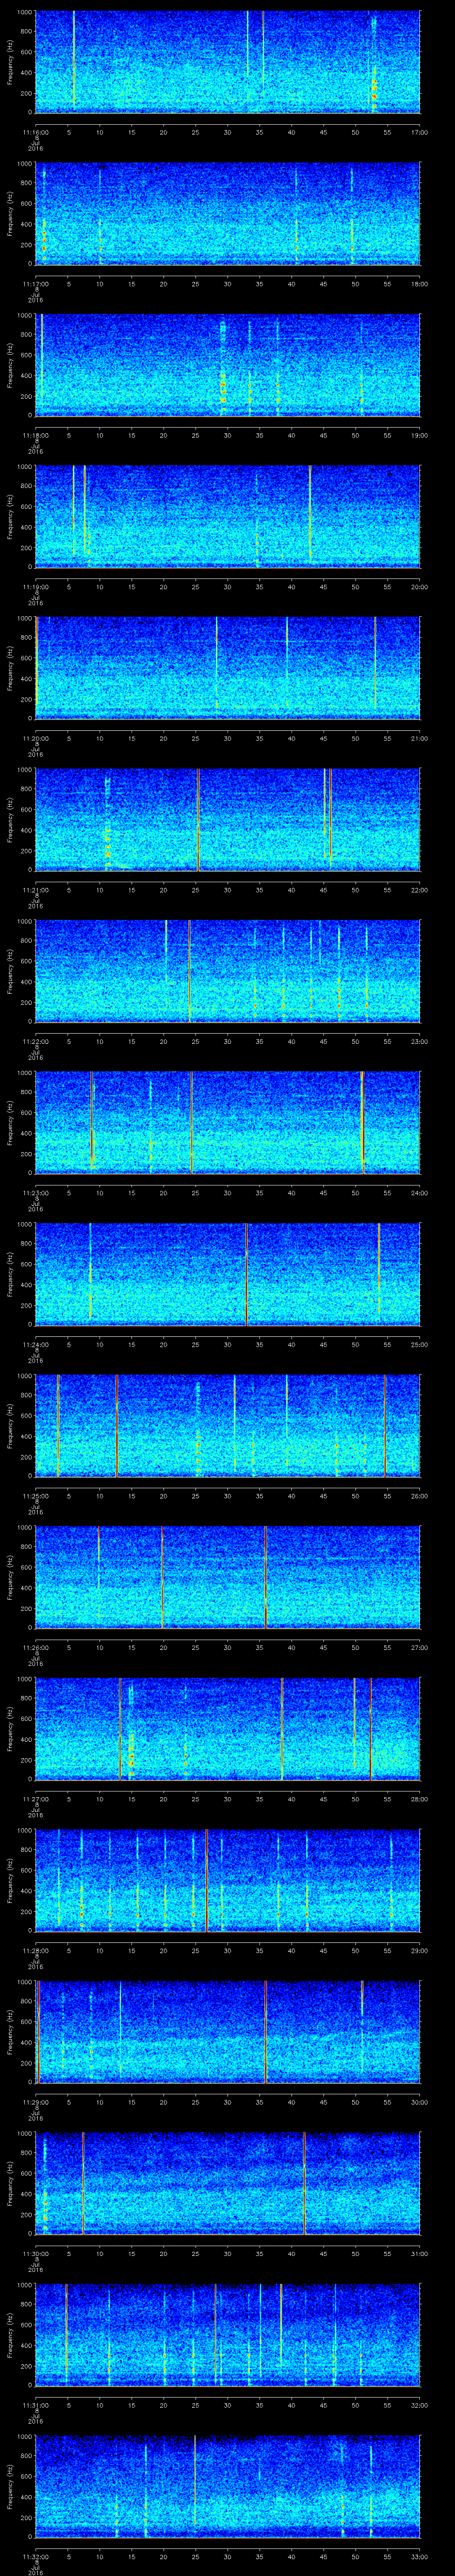Open the spectrogram panel starting at 11:20:00
This screenshot has width=455, height=2576.
pyautogui.click(x=228, y=668)
